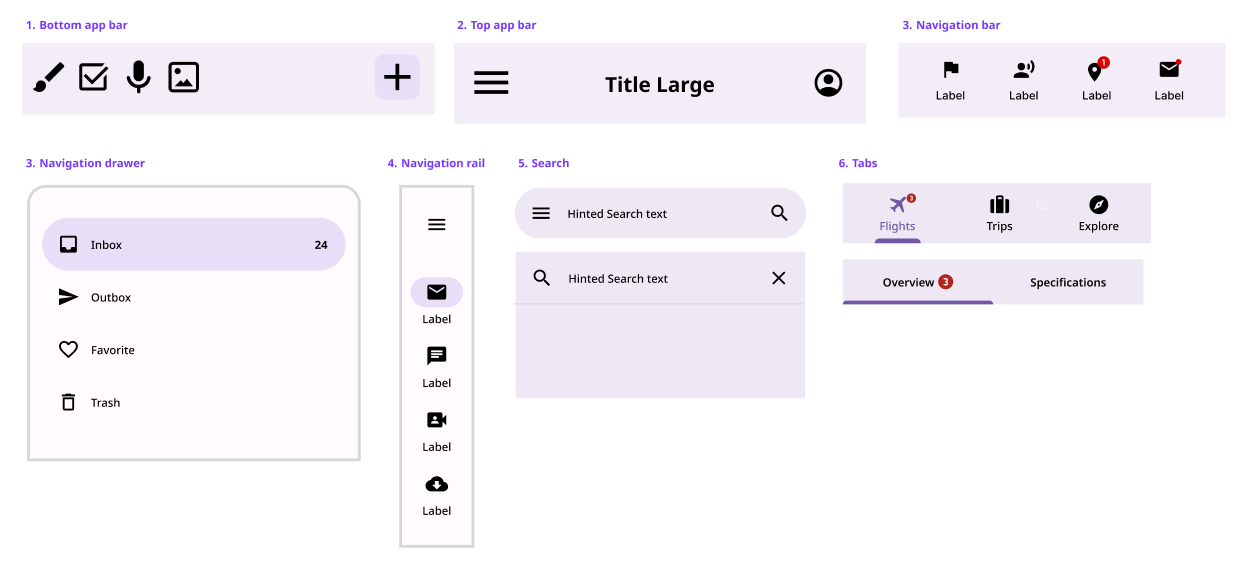Click the account profile icon
Image resolution: width=1251 pixels, height=567 pixels.
[x=828, y=83]
